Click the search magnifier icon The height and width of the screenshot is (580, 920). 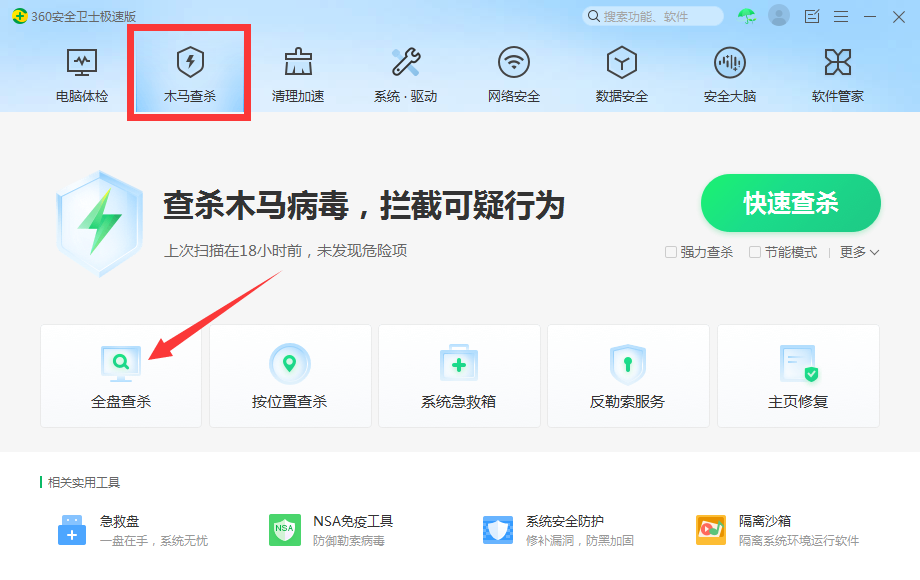(593, 16)
